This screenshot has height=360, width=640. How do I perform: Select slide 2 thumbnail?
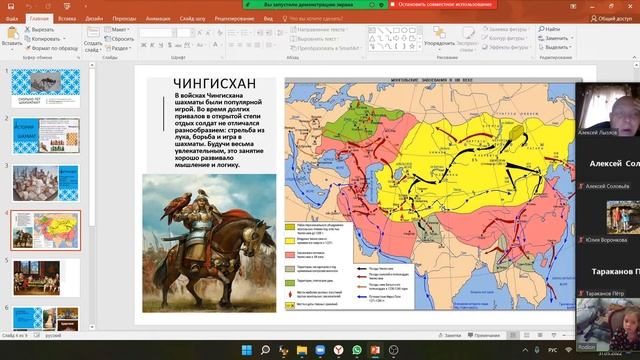point(46,136)
